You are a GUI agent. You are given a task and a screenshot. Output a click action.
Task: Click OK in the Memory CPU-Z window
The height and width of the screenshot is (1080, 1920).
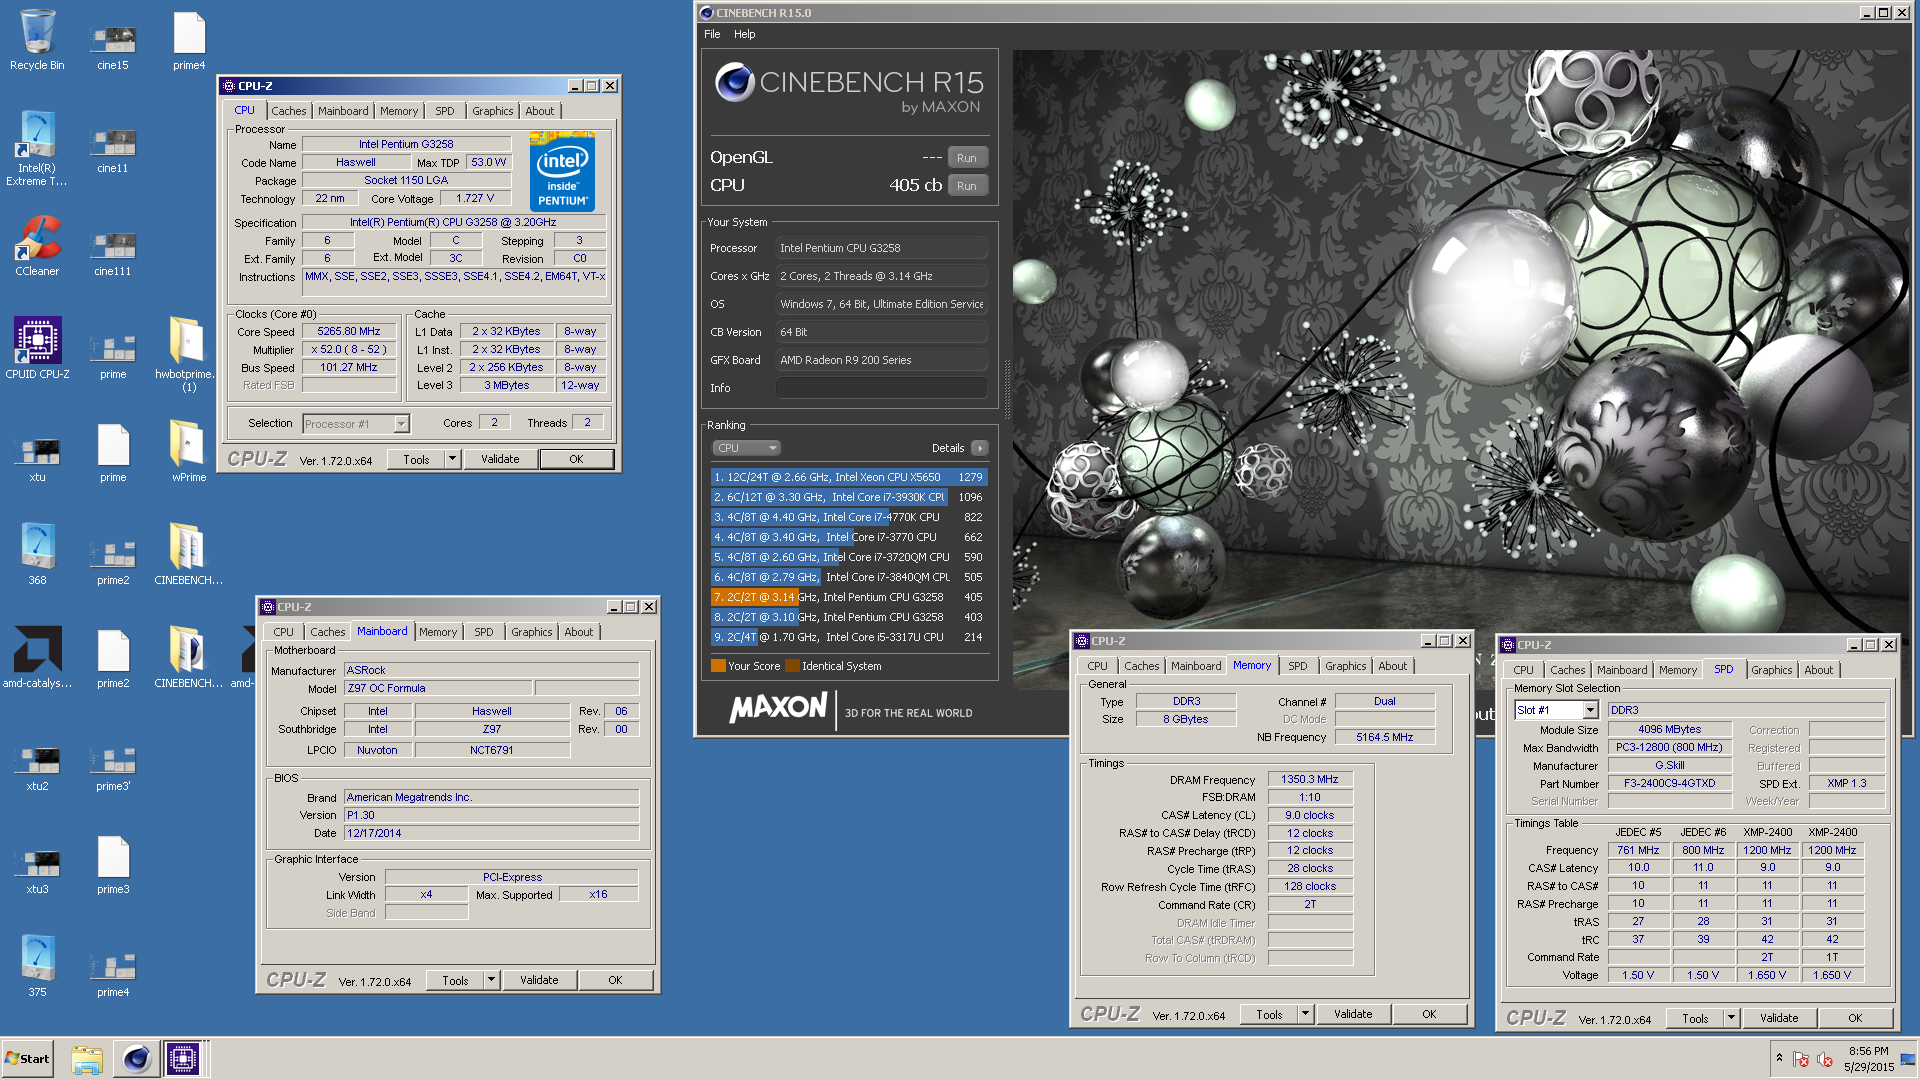[x=1429, y=1014]
